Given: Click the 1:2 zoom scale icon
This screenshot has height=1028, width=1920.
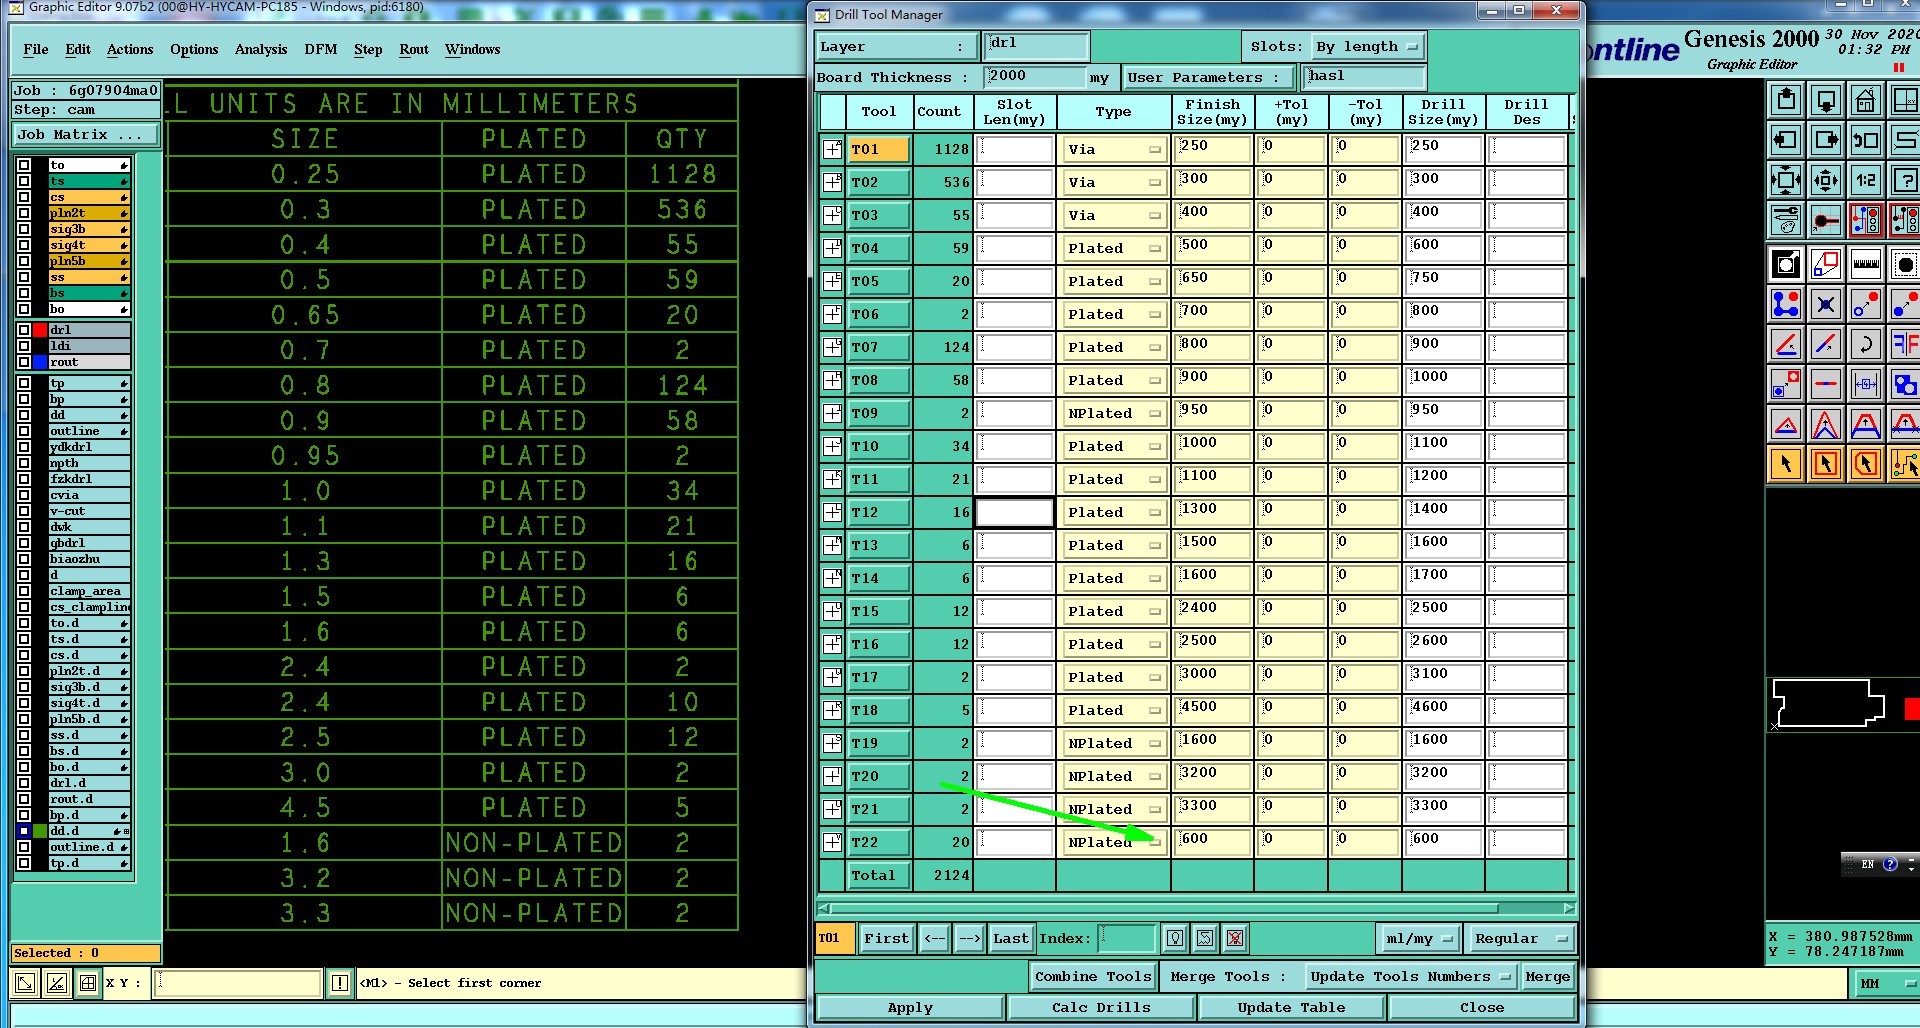Looking at the screenshot, I should pos(1866,180).
